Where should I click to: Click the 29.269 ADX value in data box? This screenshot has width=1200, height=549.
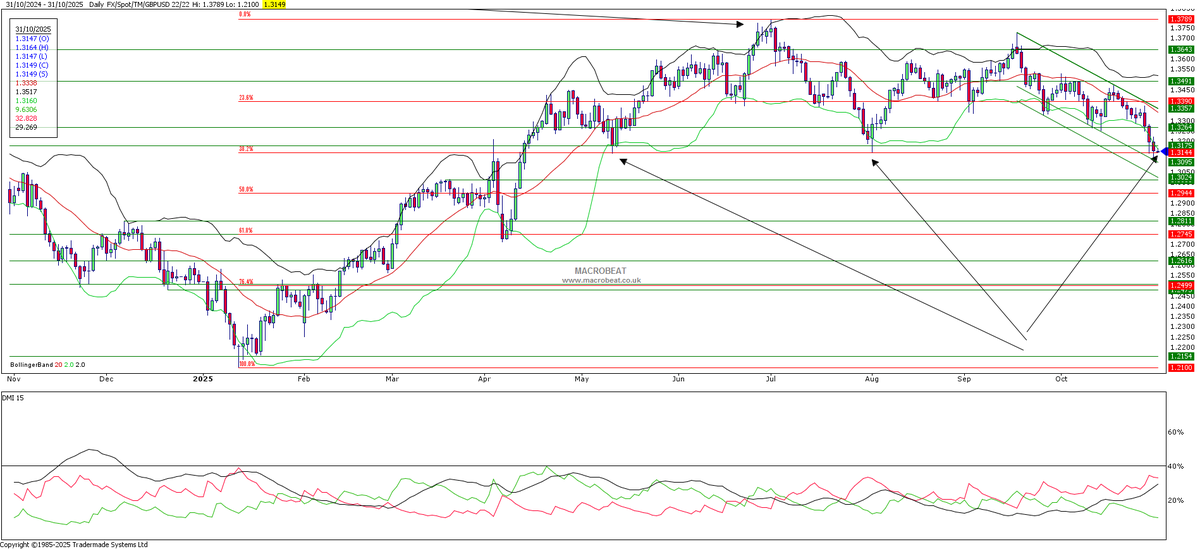pyautogui.click(x=26, y=129)
